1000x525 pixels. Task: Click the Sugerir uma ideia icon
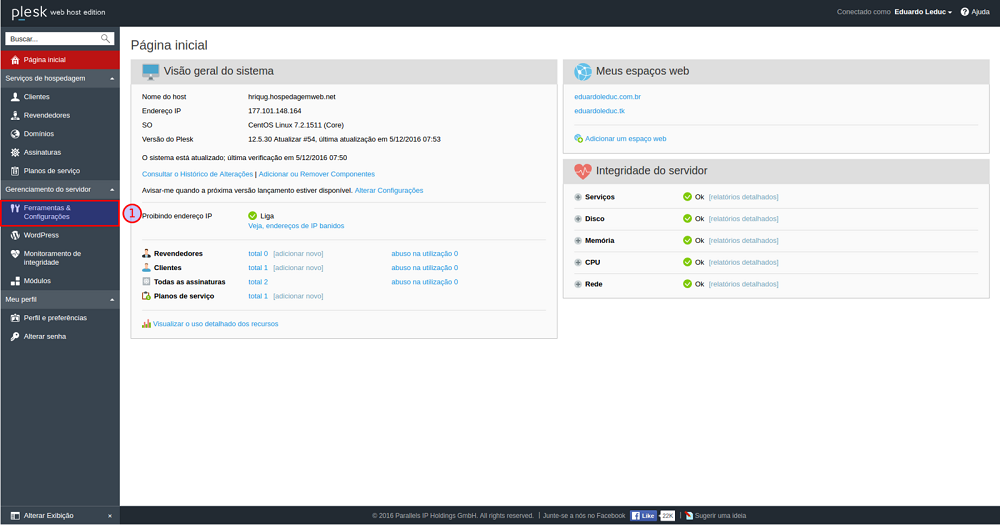tap(688, 516)
